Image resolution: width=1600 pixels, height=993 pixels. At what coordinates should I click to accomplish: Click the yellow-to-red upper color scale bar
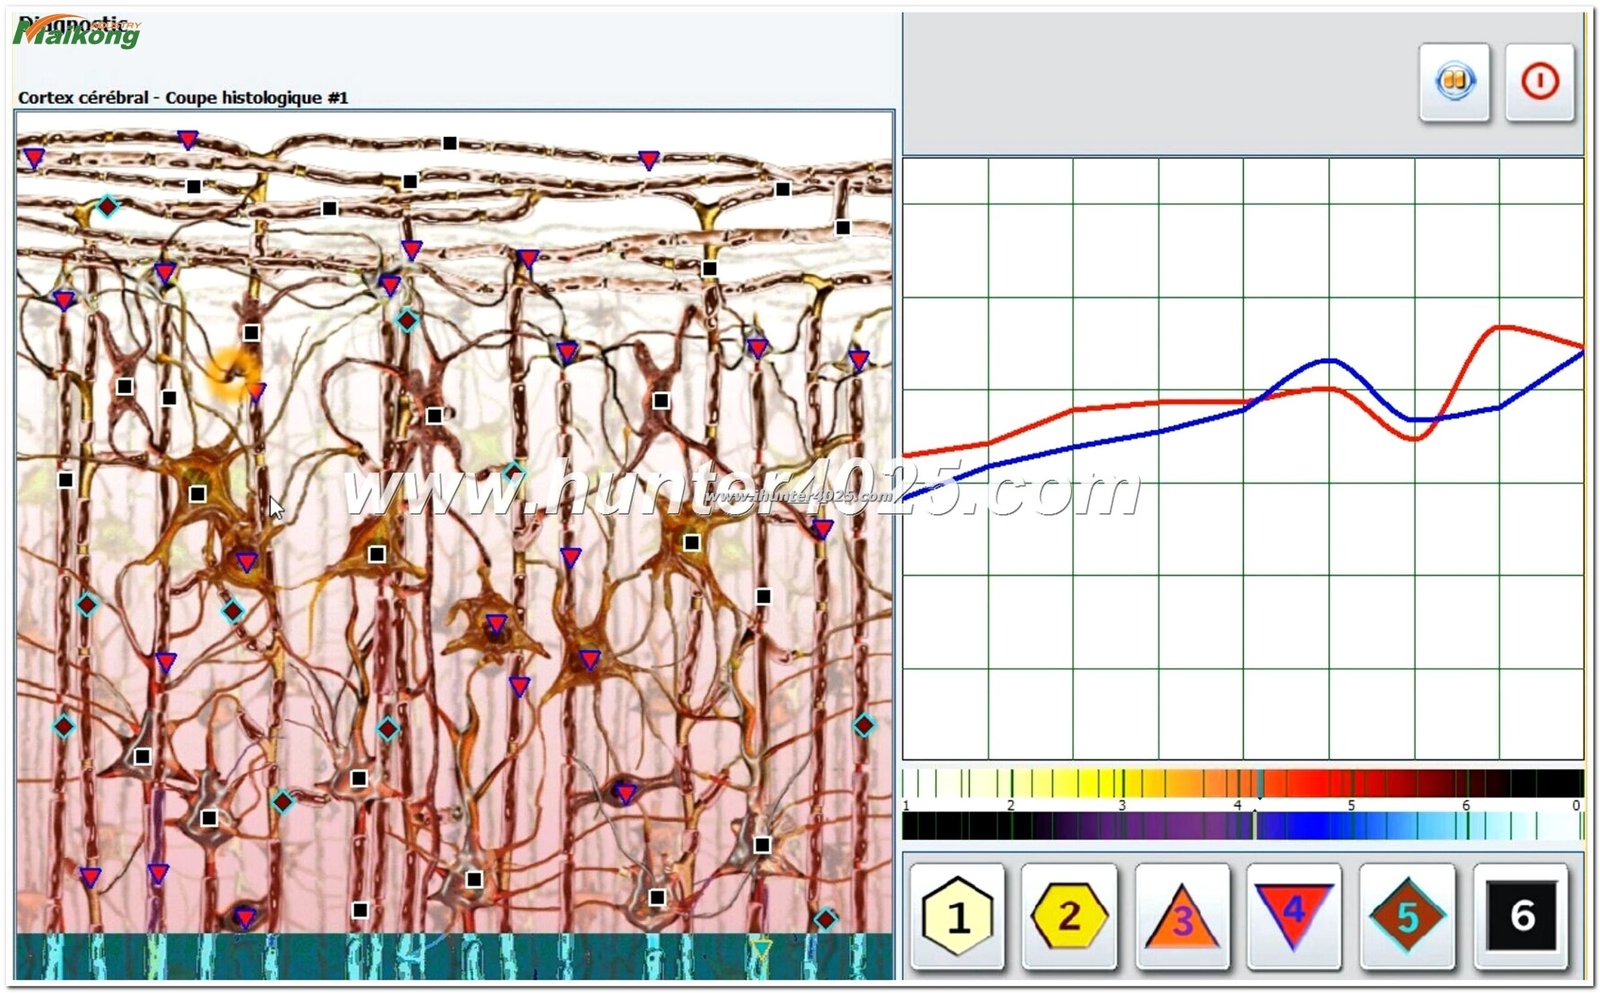click(1242, 782)
